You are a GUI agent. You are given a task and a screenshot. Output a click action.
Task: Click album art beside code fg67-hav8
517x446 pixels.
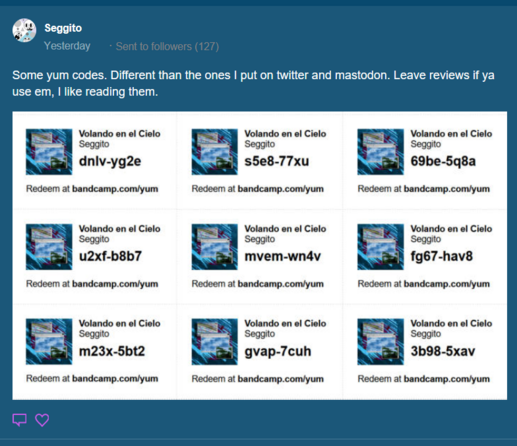(x=380, y=247)
